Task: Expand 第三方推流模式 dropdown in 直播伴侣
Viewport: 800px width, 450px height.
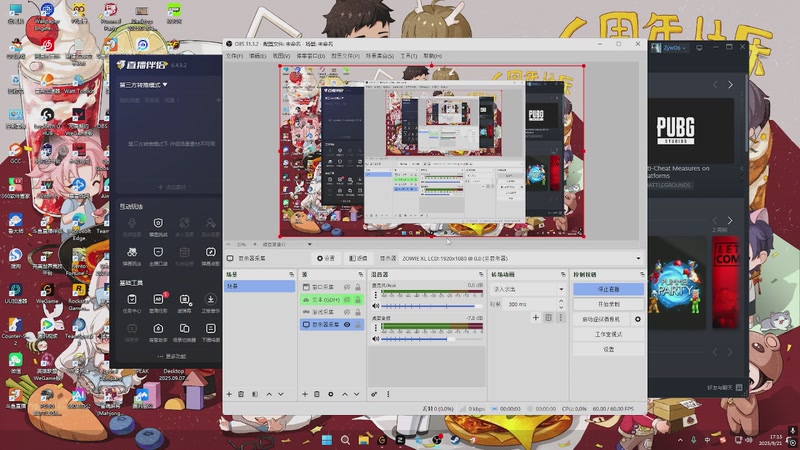Action: pyautogui.click(x=143, y=85)
